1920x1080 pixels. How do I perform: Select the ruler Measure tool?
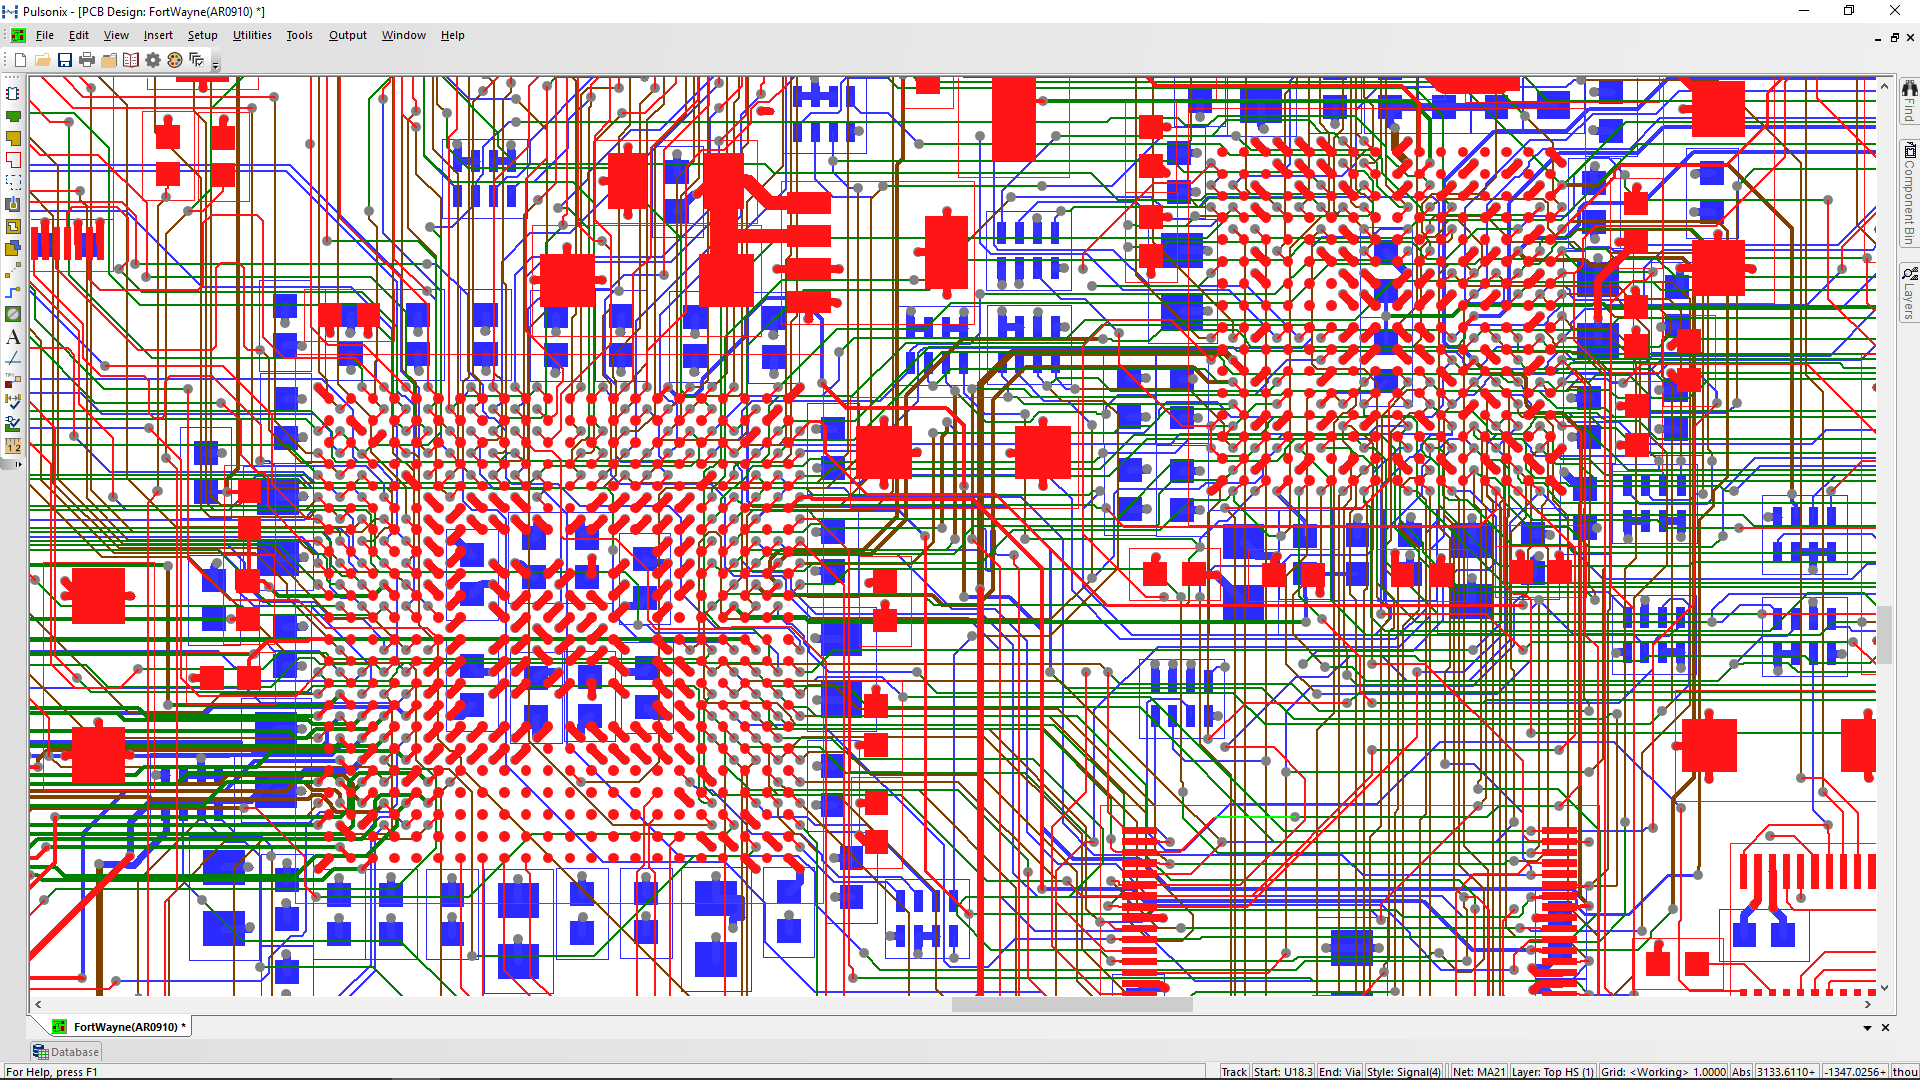13,446
